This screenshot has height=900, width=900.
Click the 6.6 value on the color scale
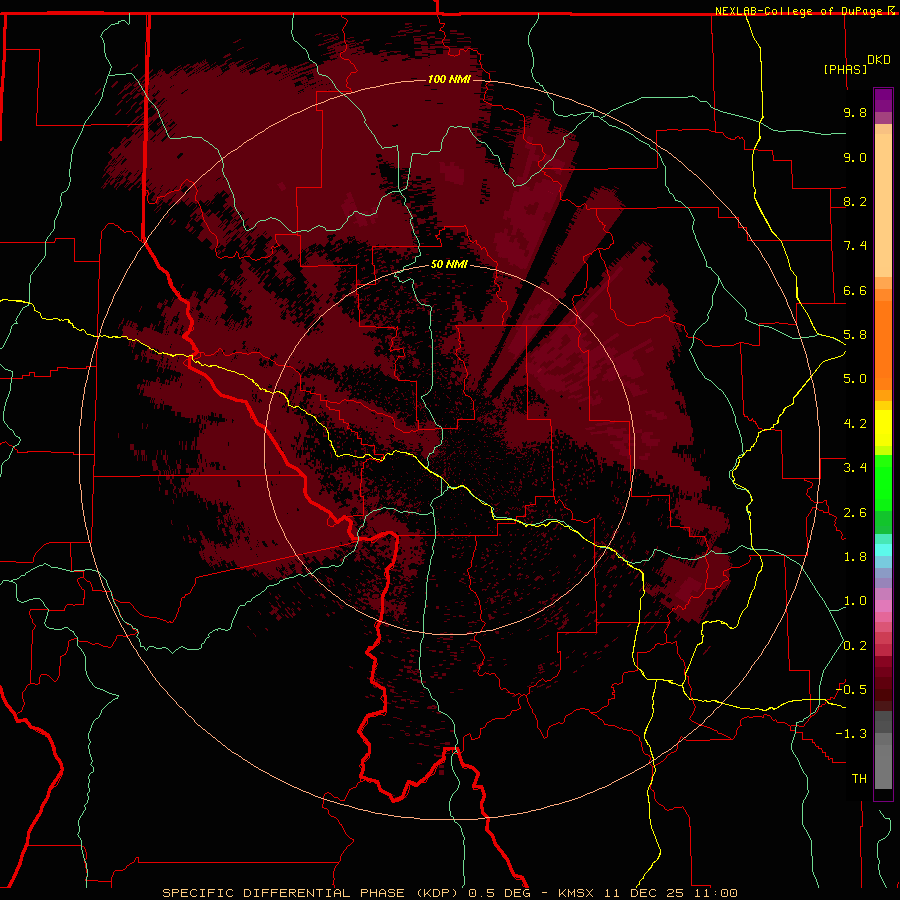pyautogui.click(x=855, y=290)
